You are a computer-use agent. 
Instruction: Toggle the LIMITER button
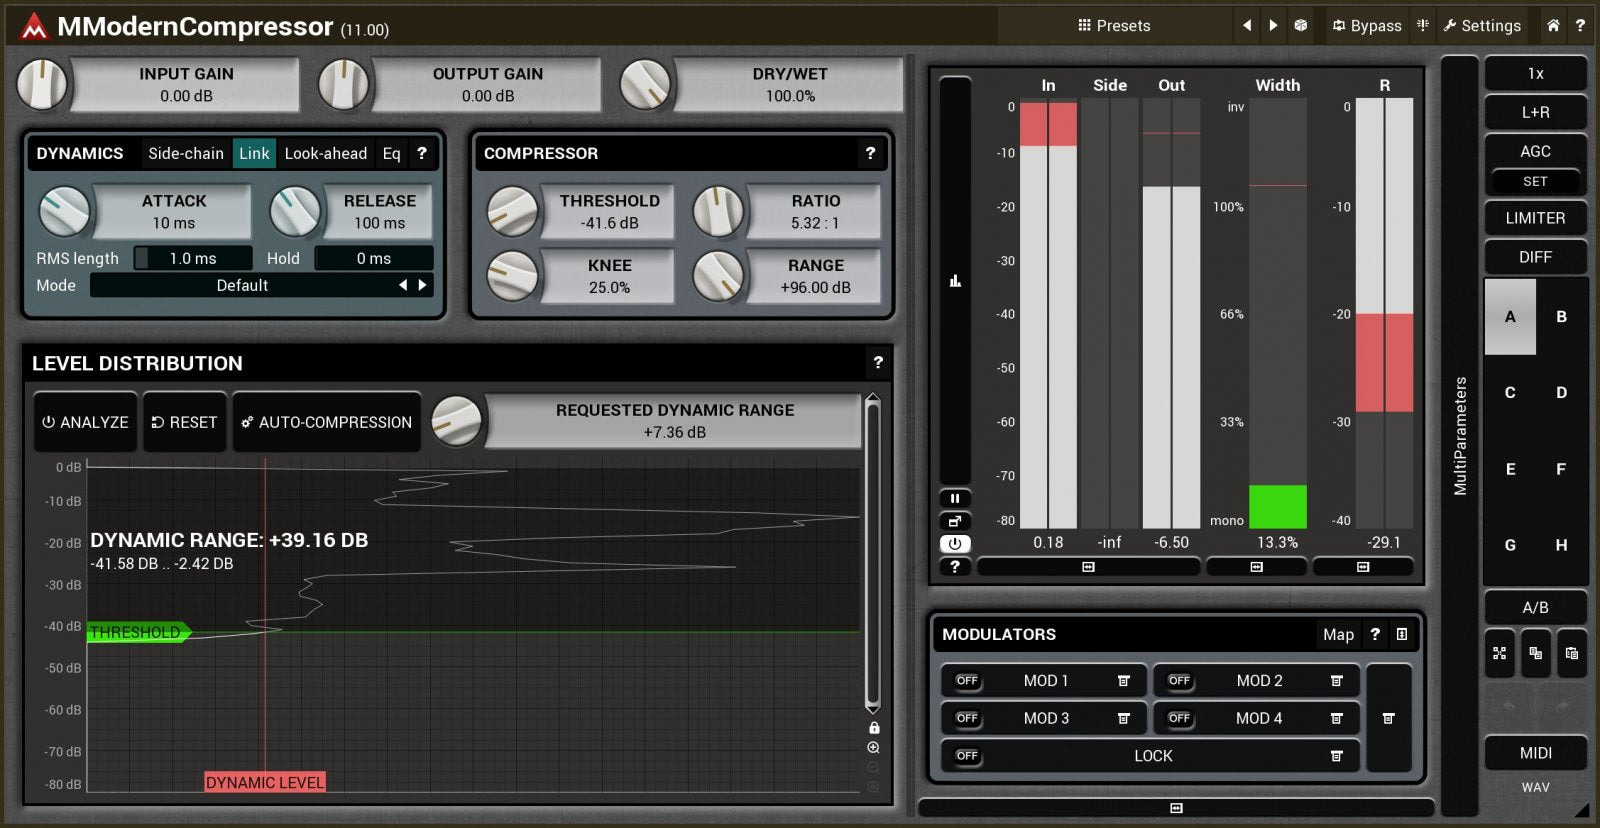pyautogui.click(x=1535, y=218)
